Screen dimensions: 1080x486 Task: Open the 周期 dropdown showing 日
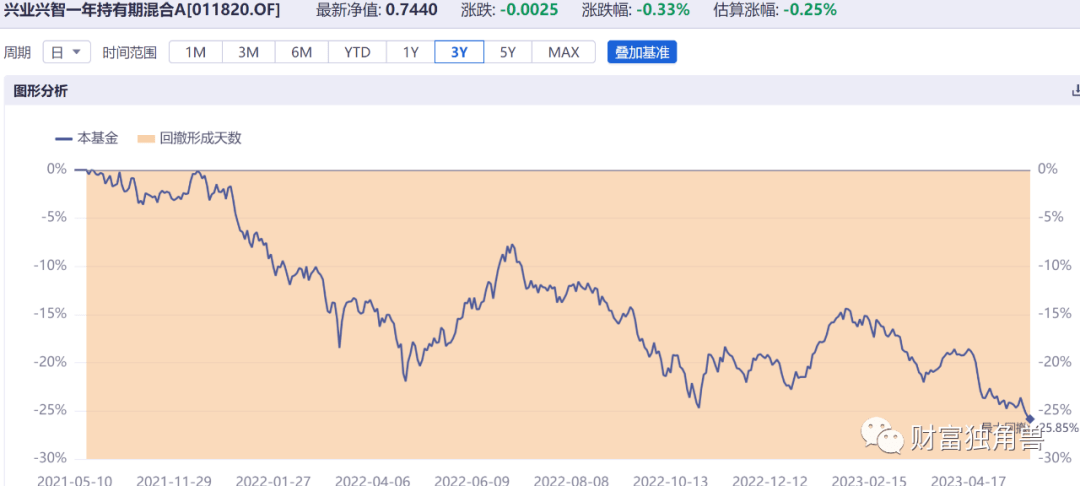point(68,52)
